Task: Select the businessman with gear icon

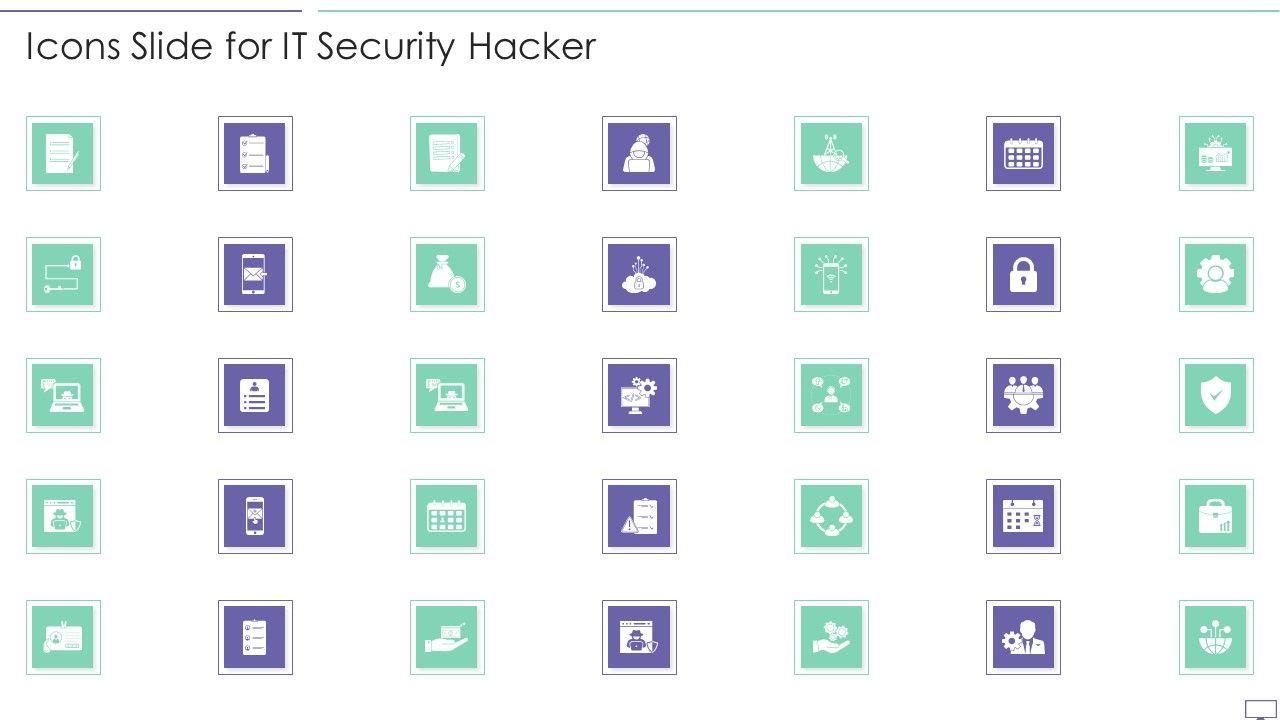Action: pyautogui.click(x=1023, y=637)
